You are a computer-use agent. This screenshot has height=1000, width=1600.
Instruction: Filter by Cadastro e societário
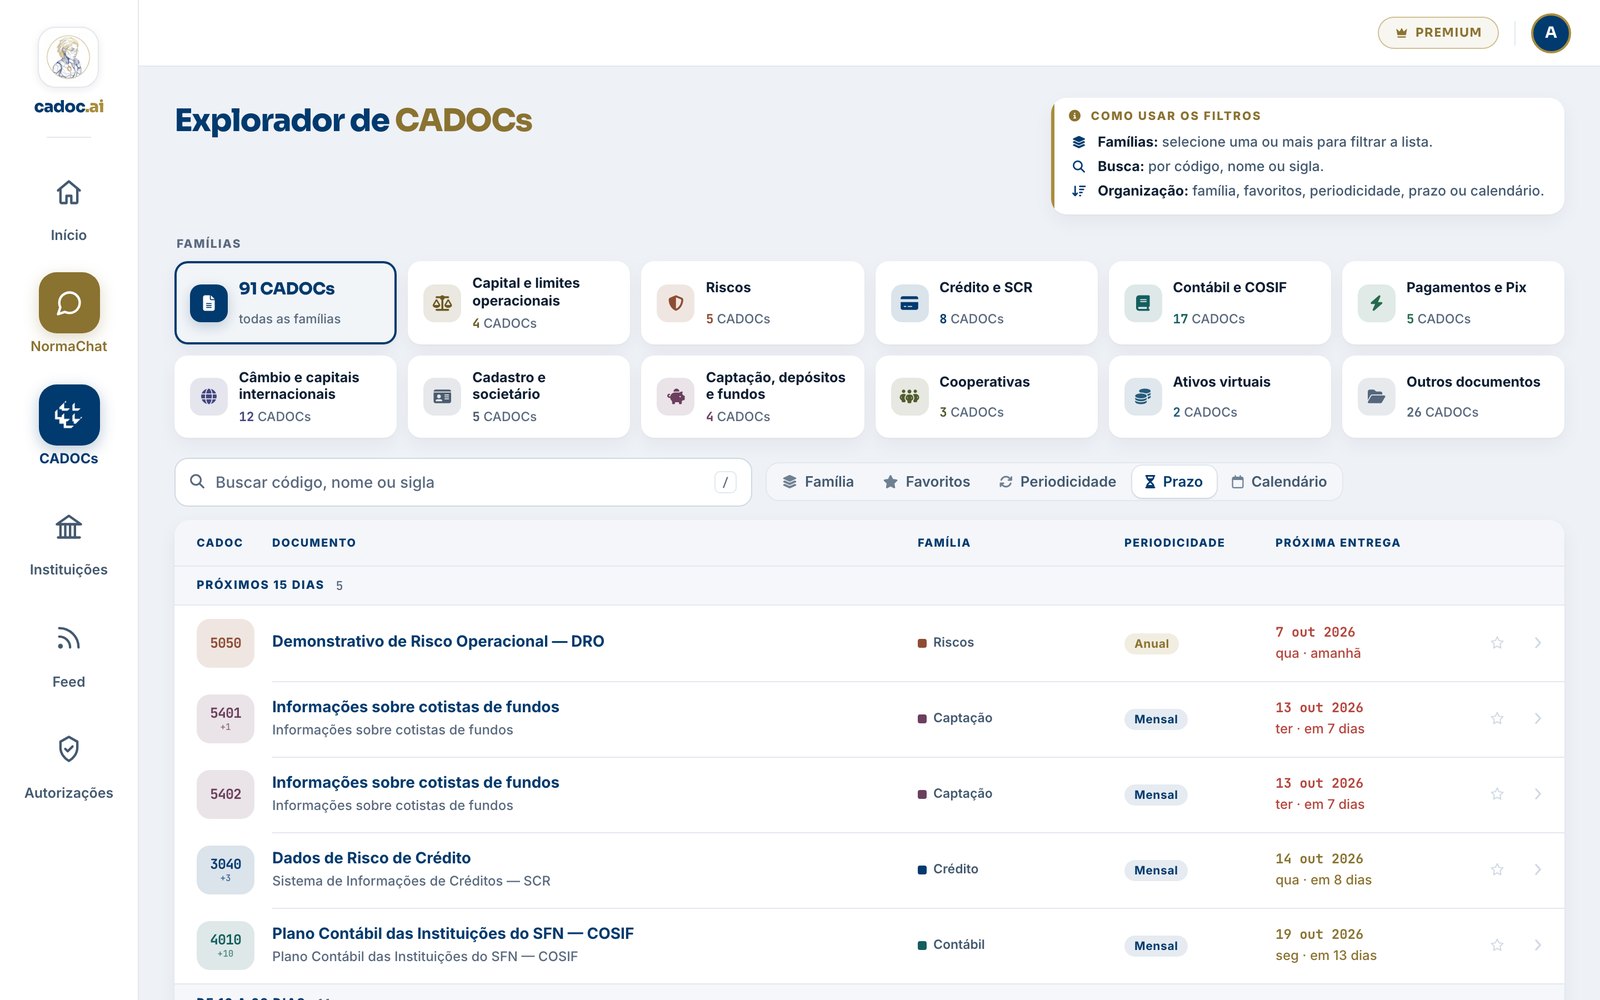(519, 397)
